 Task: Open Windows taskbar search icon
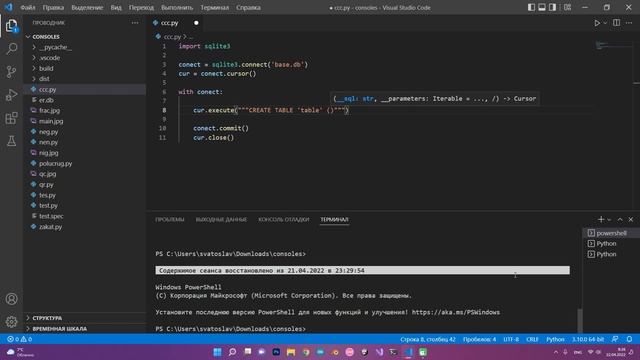(x=232, y=352)
